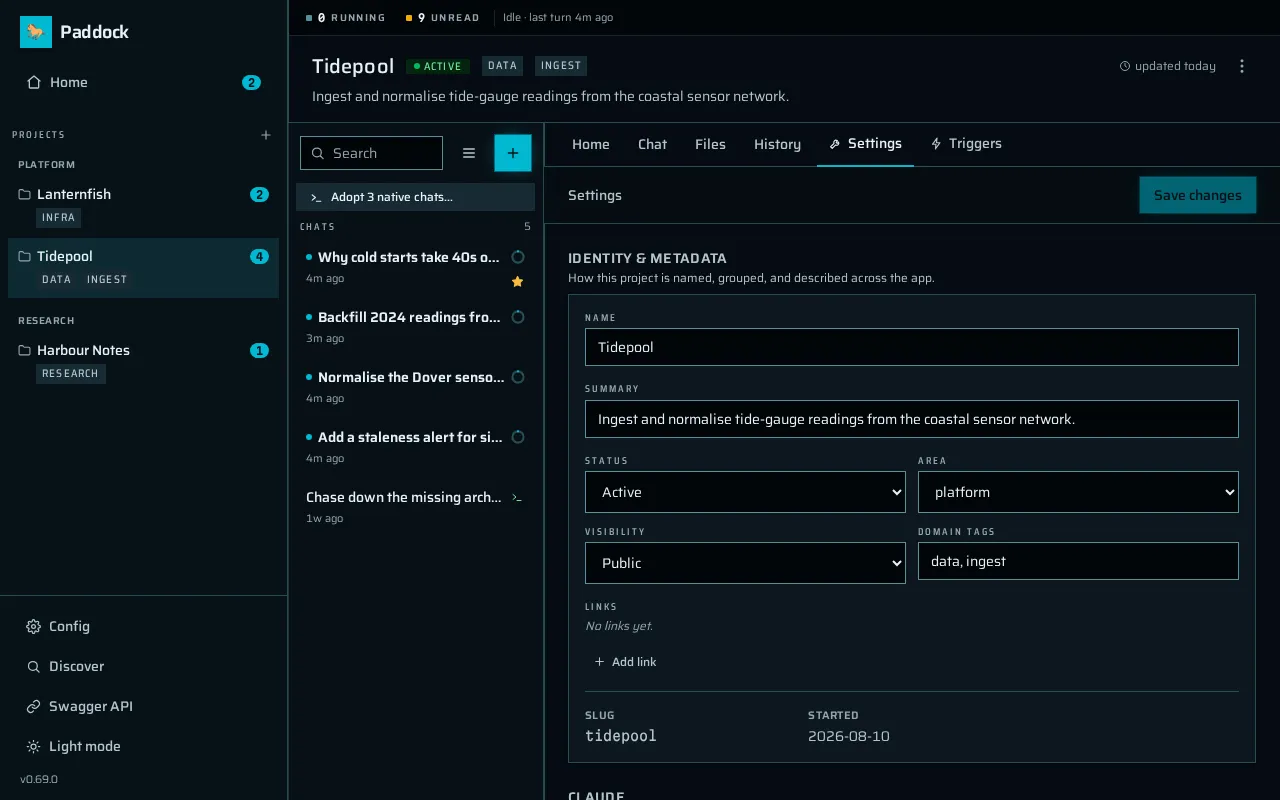
Task: Switch to the Home tab
Action: pyautogui.click(x=591, y=144)
